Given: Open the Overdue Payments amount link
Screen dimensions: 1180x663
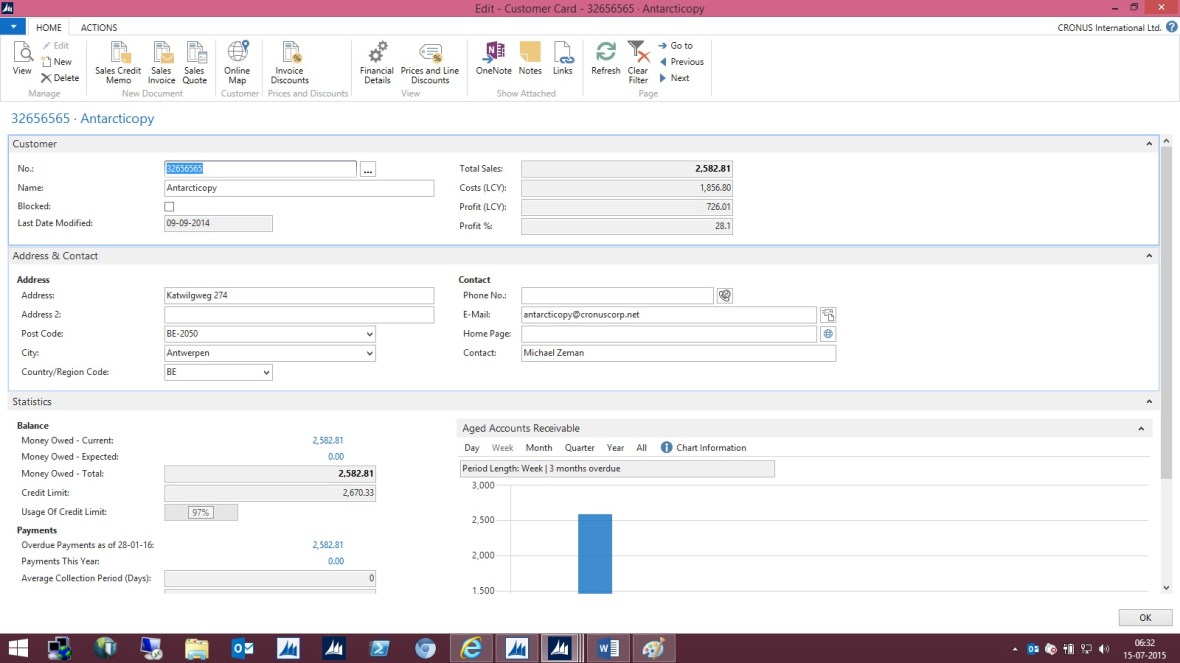Looking at the screenshot, I should (327, 545).
